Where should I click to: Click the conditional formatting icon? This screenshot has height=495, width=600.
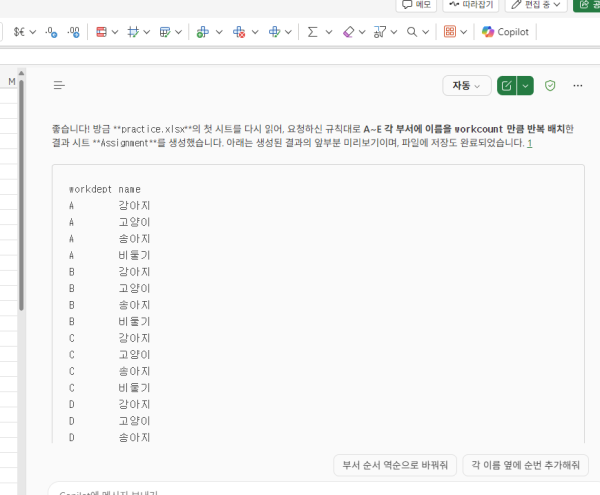pyautogui.click(x=101, y=32)
